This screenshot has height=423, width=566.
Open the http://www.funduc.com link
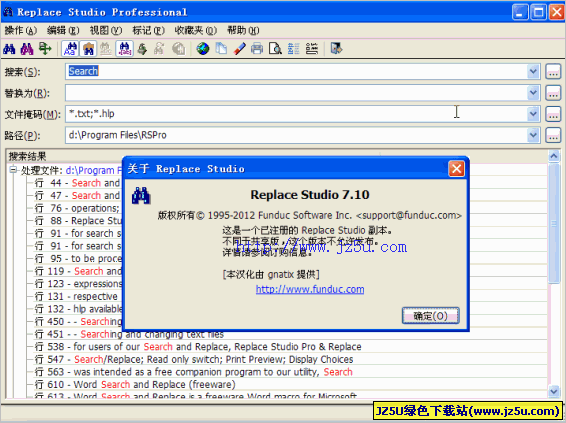(x=310, y=289)
